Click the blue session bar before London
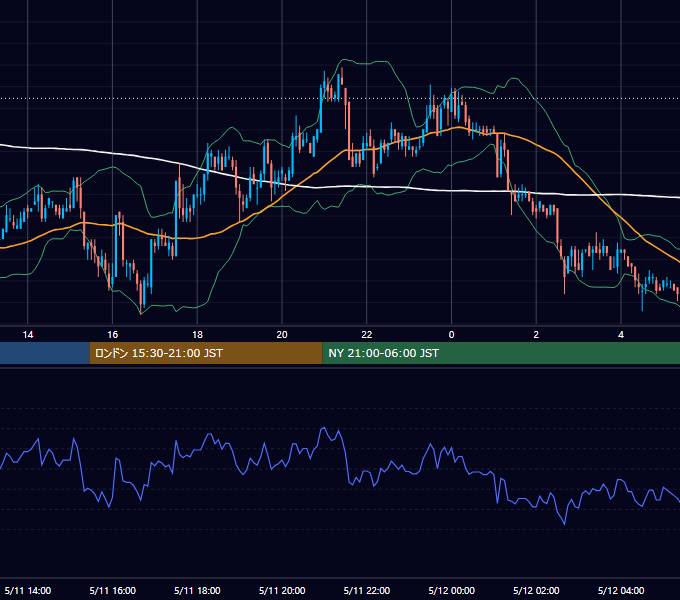Viewport: 680px width, 600px height. pyautogui.click(x=45, y=353)
